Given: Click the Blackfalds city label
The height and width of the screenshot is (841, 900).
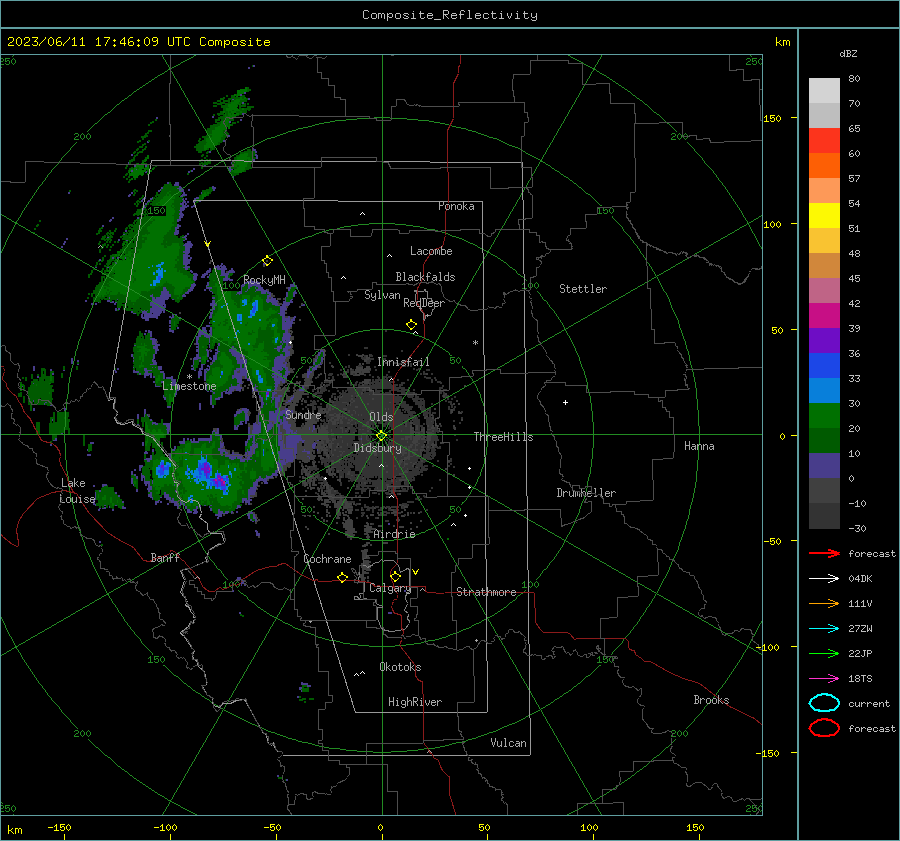Looking at the screenshot, I should tap(425, 277).
